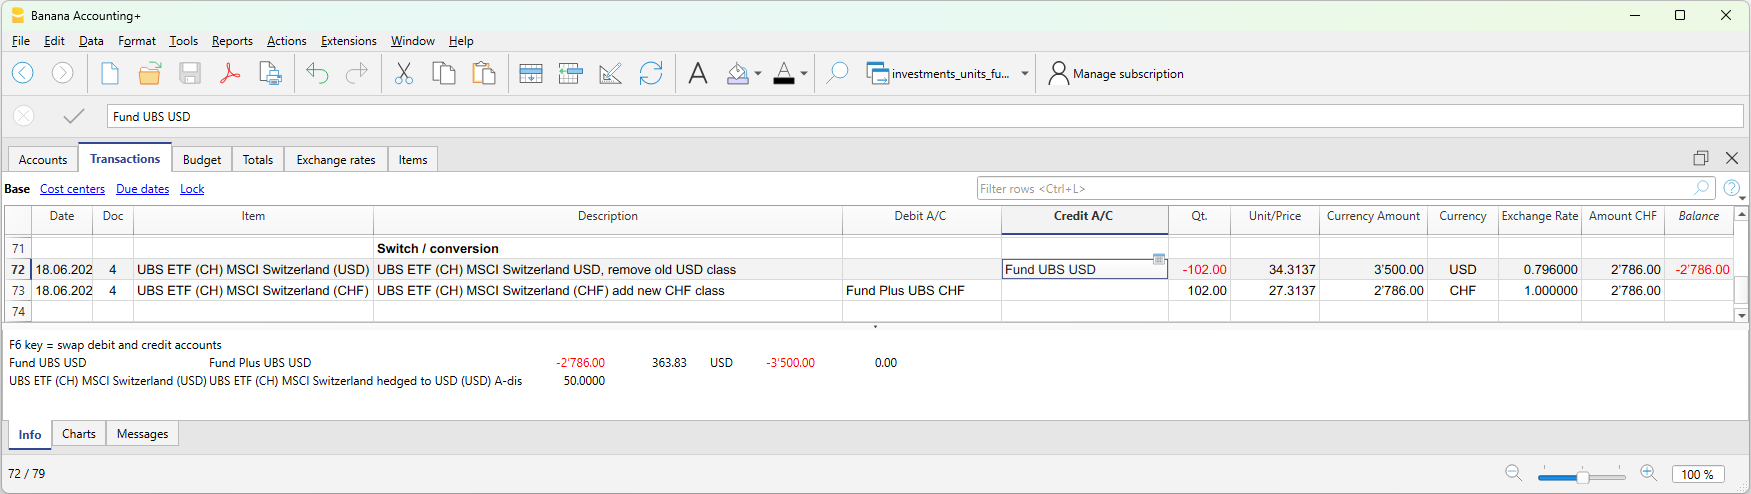The height and width of the screenshot is (494, 1751).
Task: Apply black text color with A icon
Action: 784,73
